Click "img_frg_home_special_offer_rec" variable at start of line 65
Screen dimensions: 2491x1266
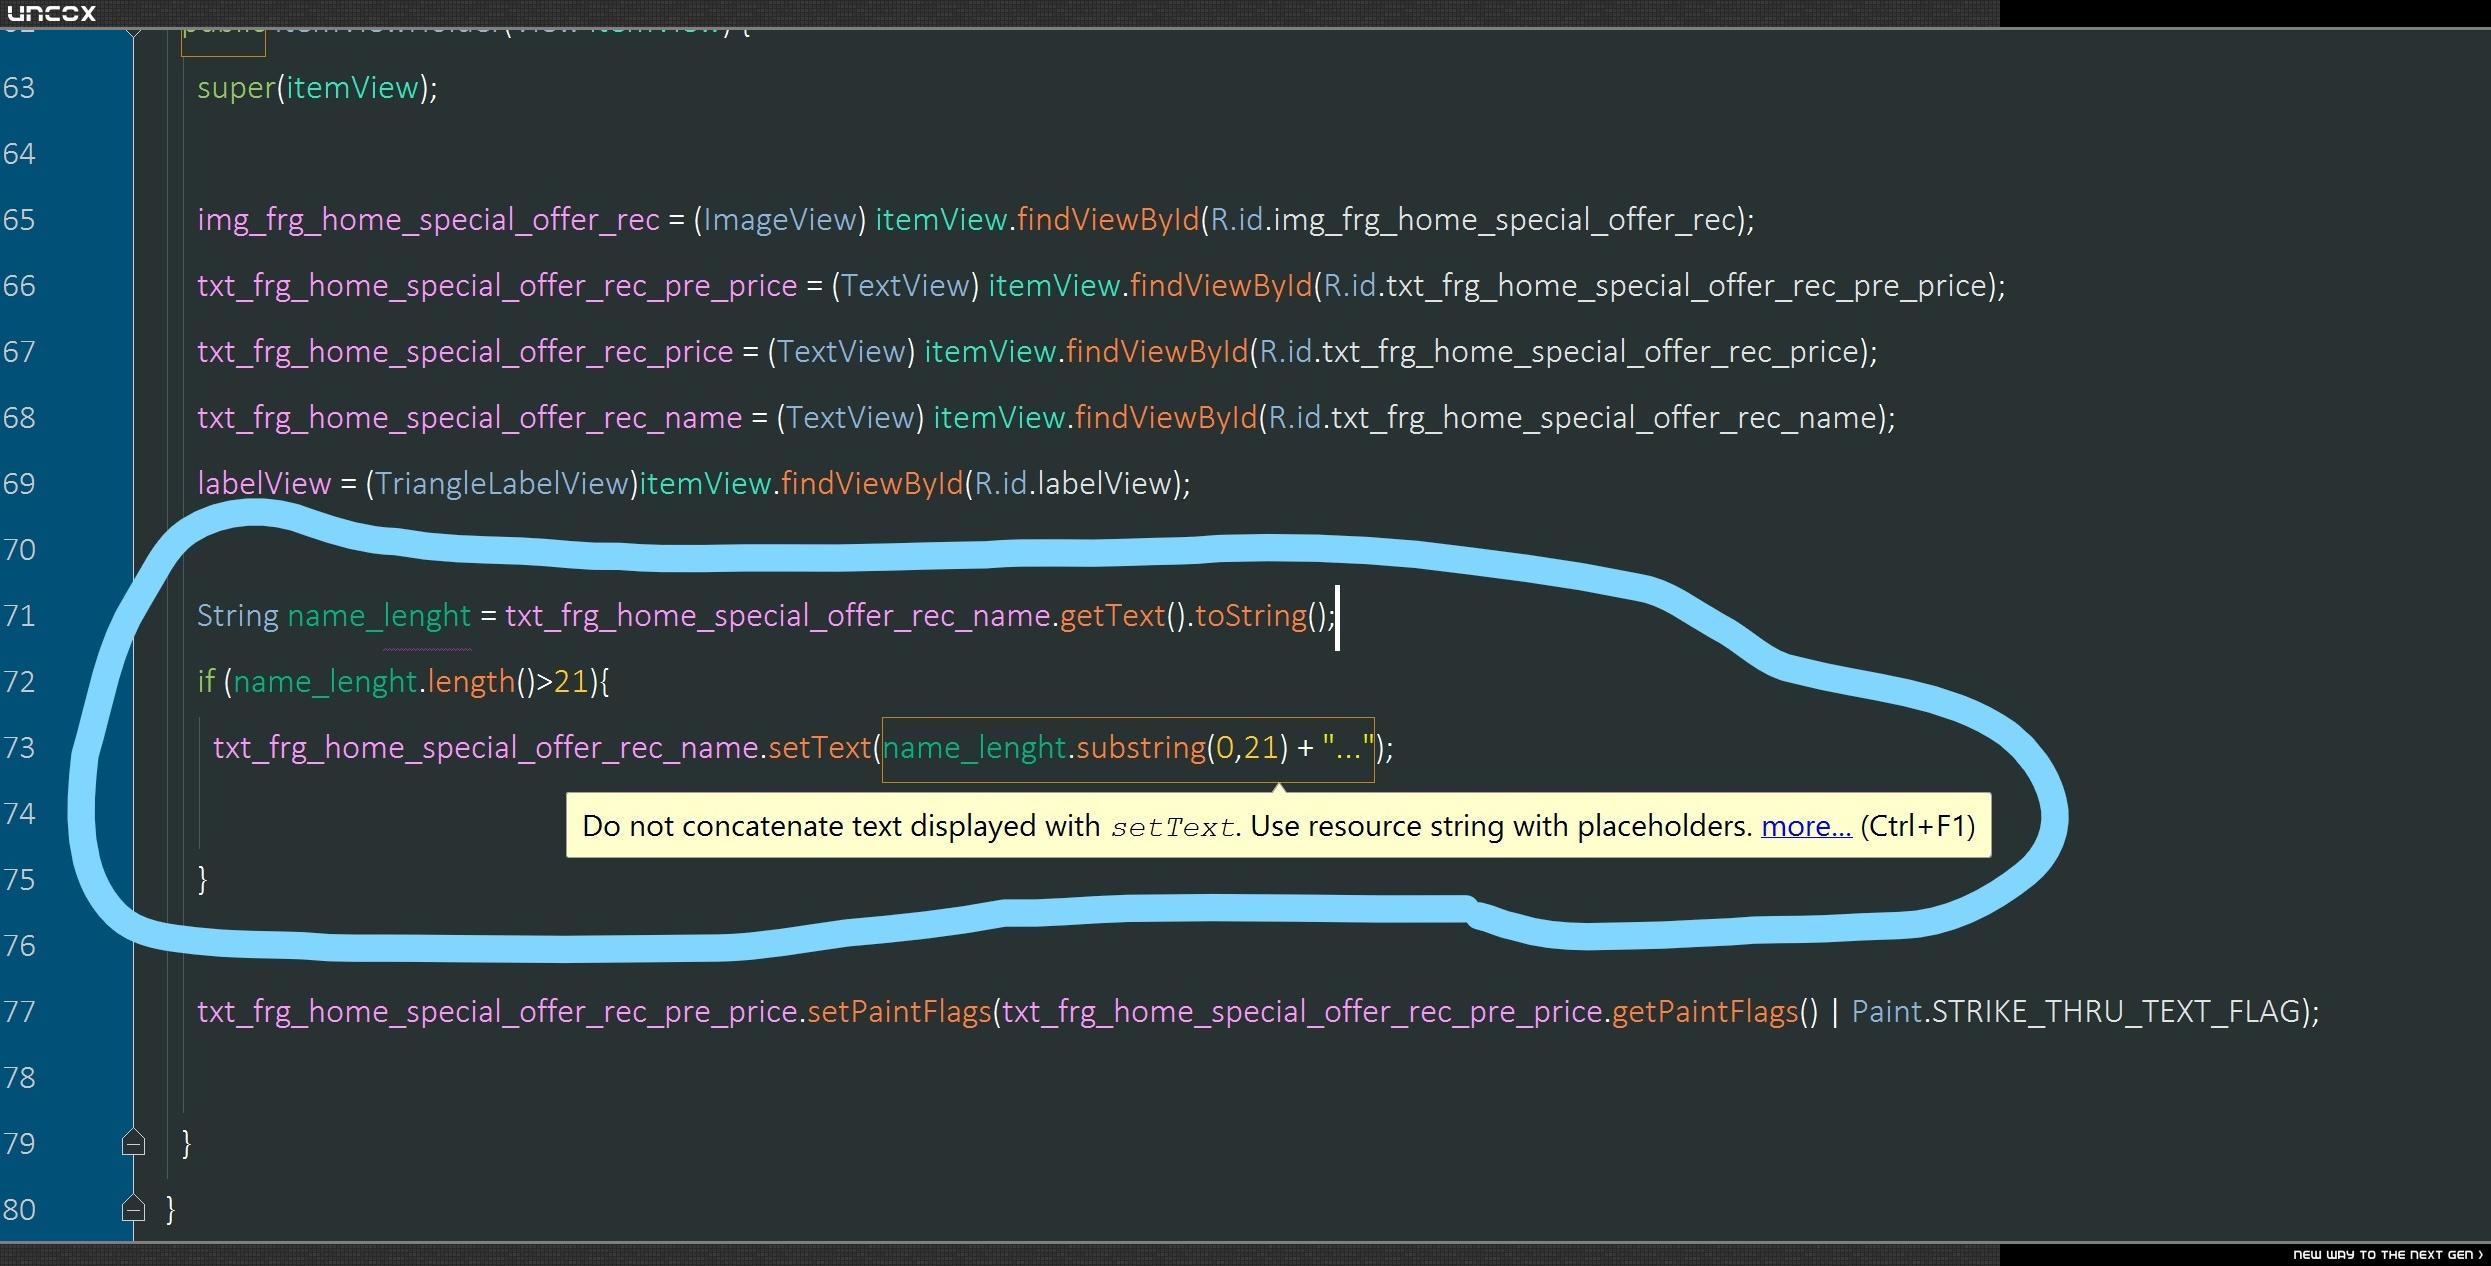pyautogui.click(x=428, y=221)
